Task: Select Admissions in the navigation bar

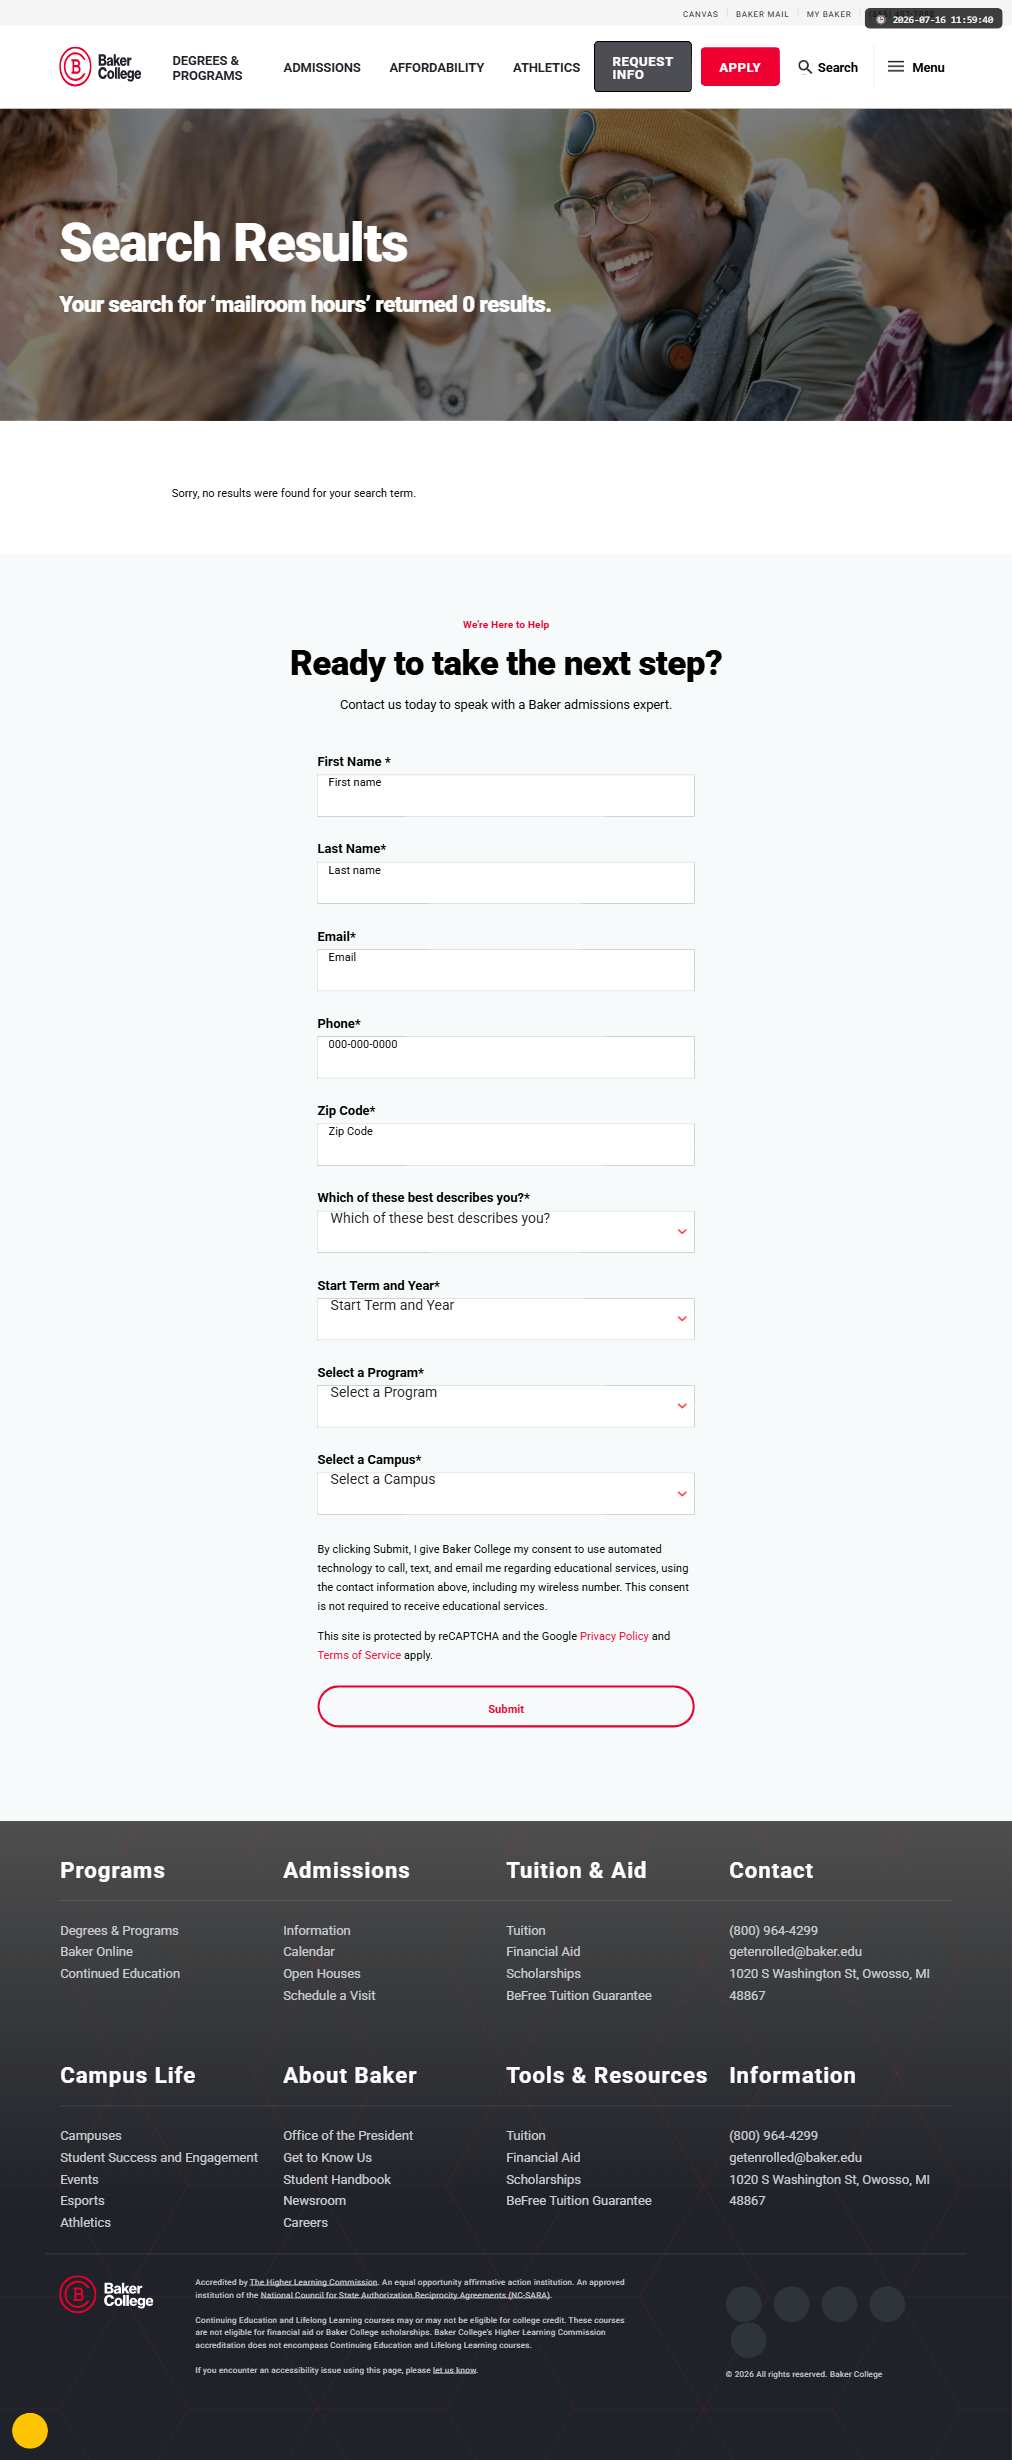Action: click(x=322, y=68)
